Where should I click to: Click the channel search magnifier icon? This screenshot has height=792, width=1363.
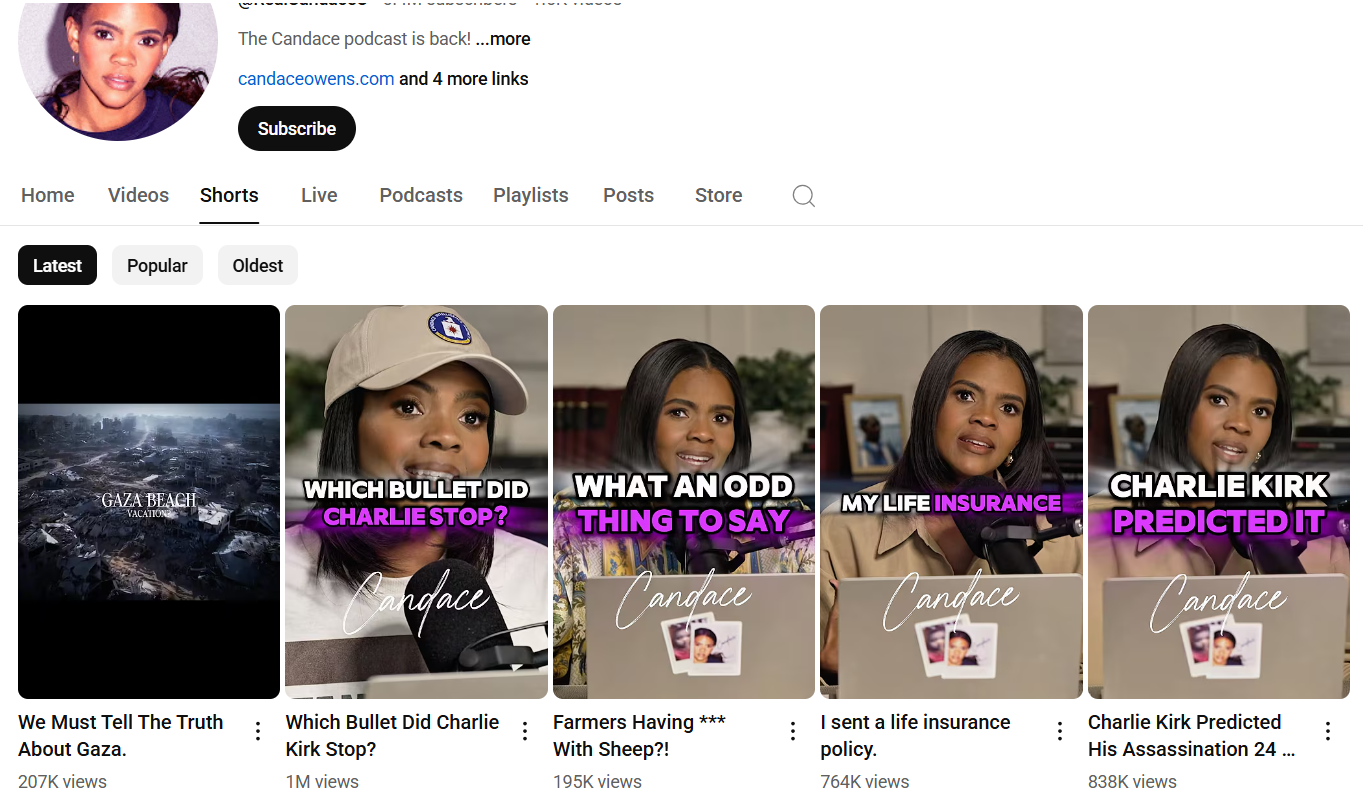click(804, 196)
